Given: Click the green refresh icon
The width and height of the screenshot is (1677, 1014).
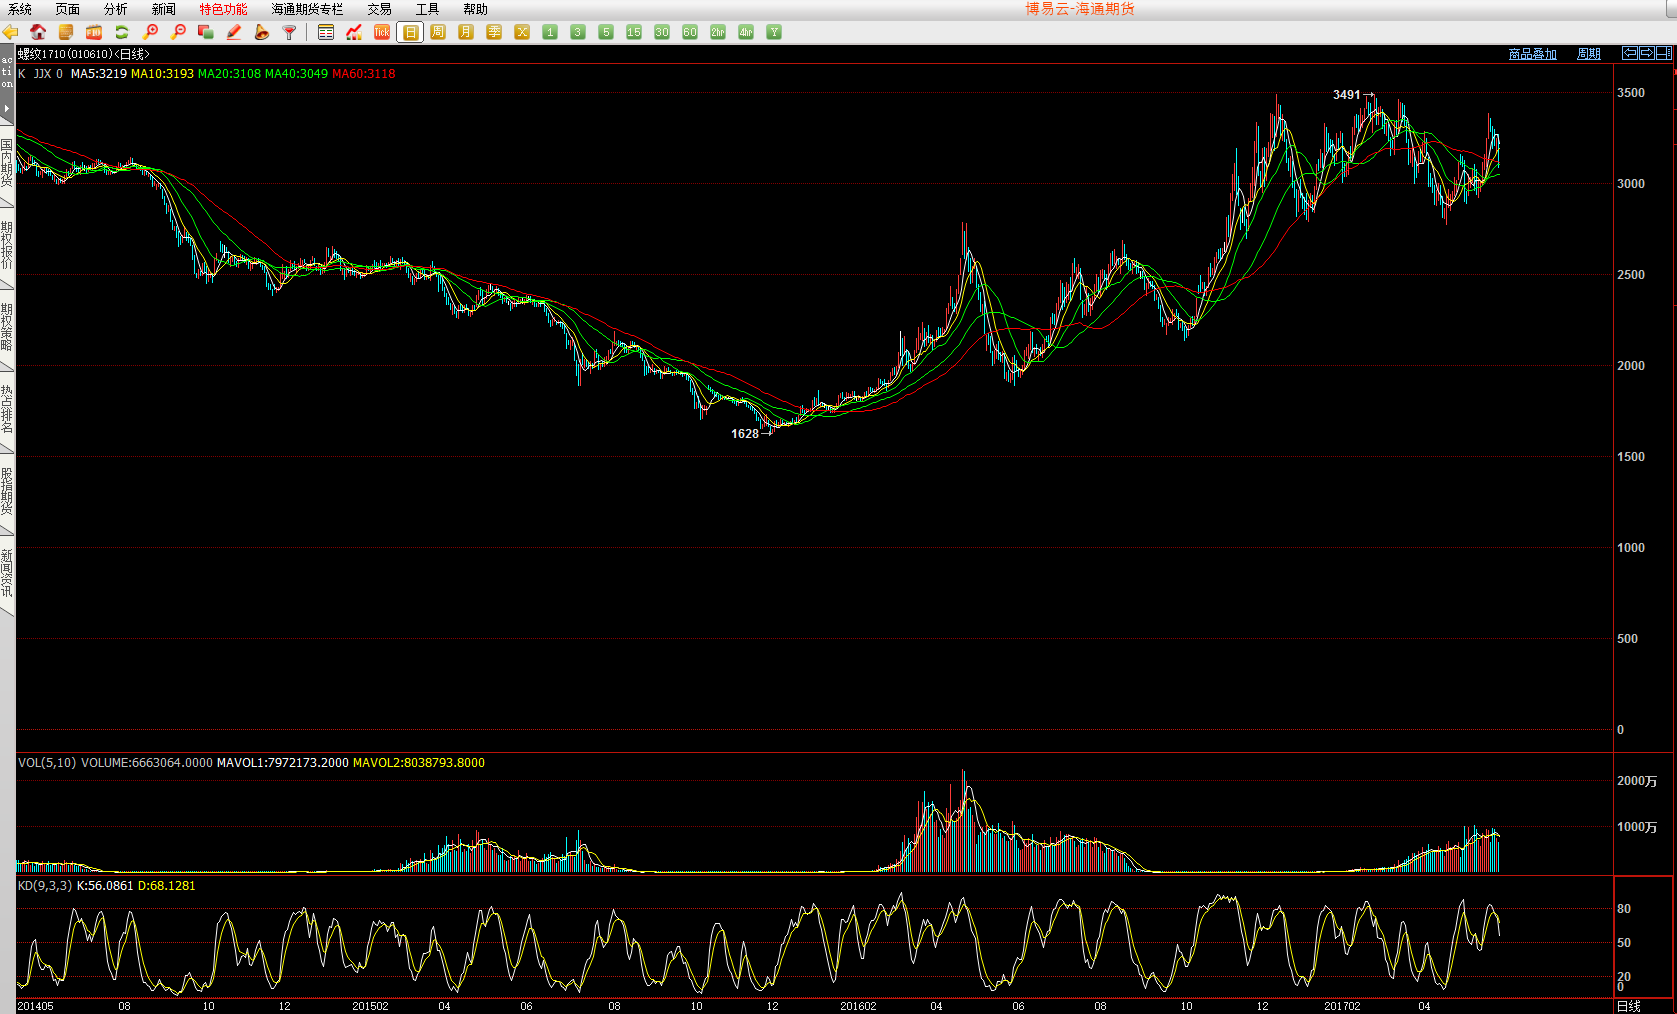Looking at the screenshot, I should pos(122,32).
